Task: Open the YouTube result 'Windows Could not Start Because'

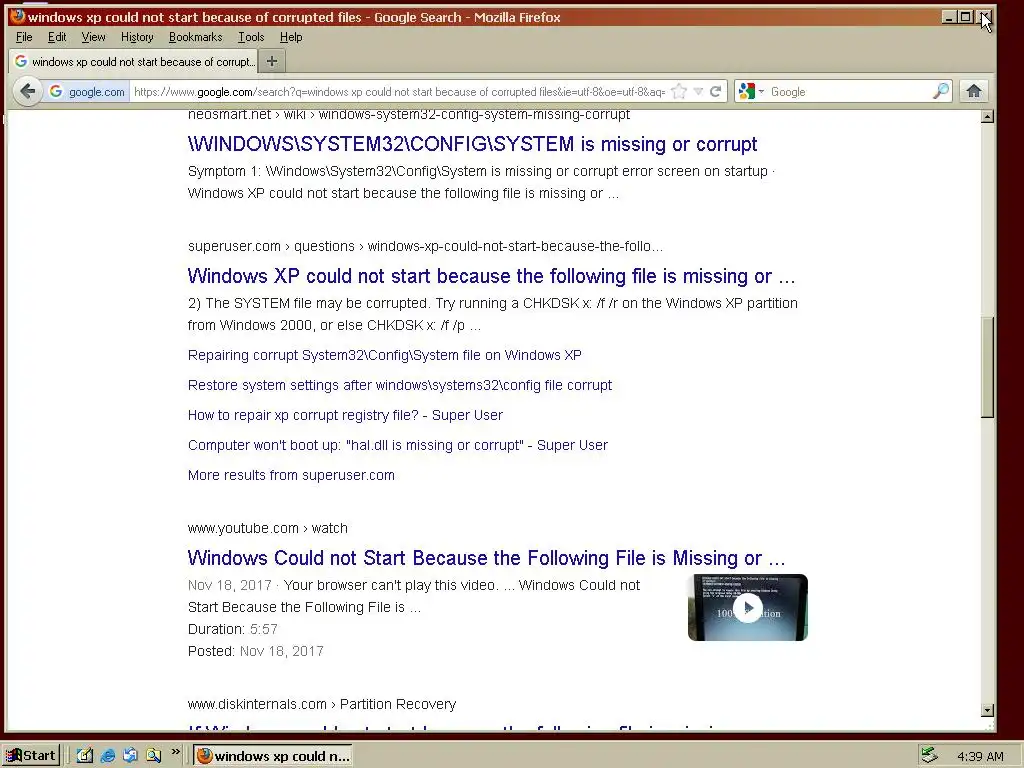Action: [x=486, y=558]
